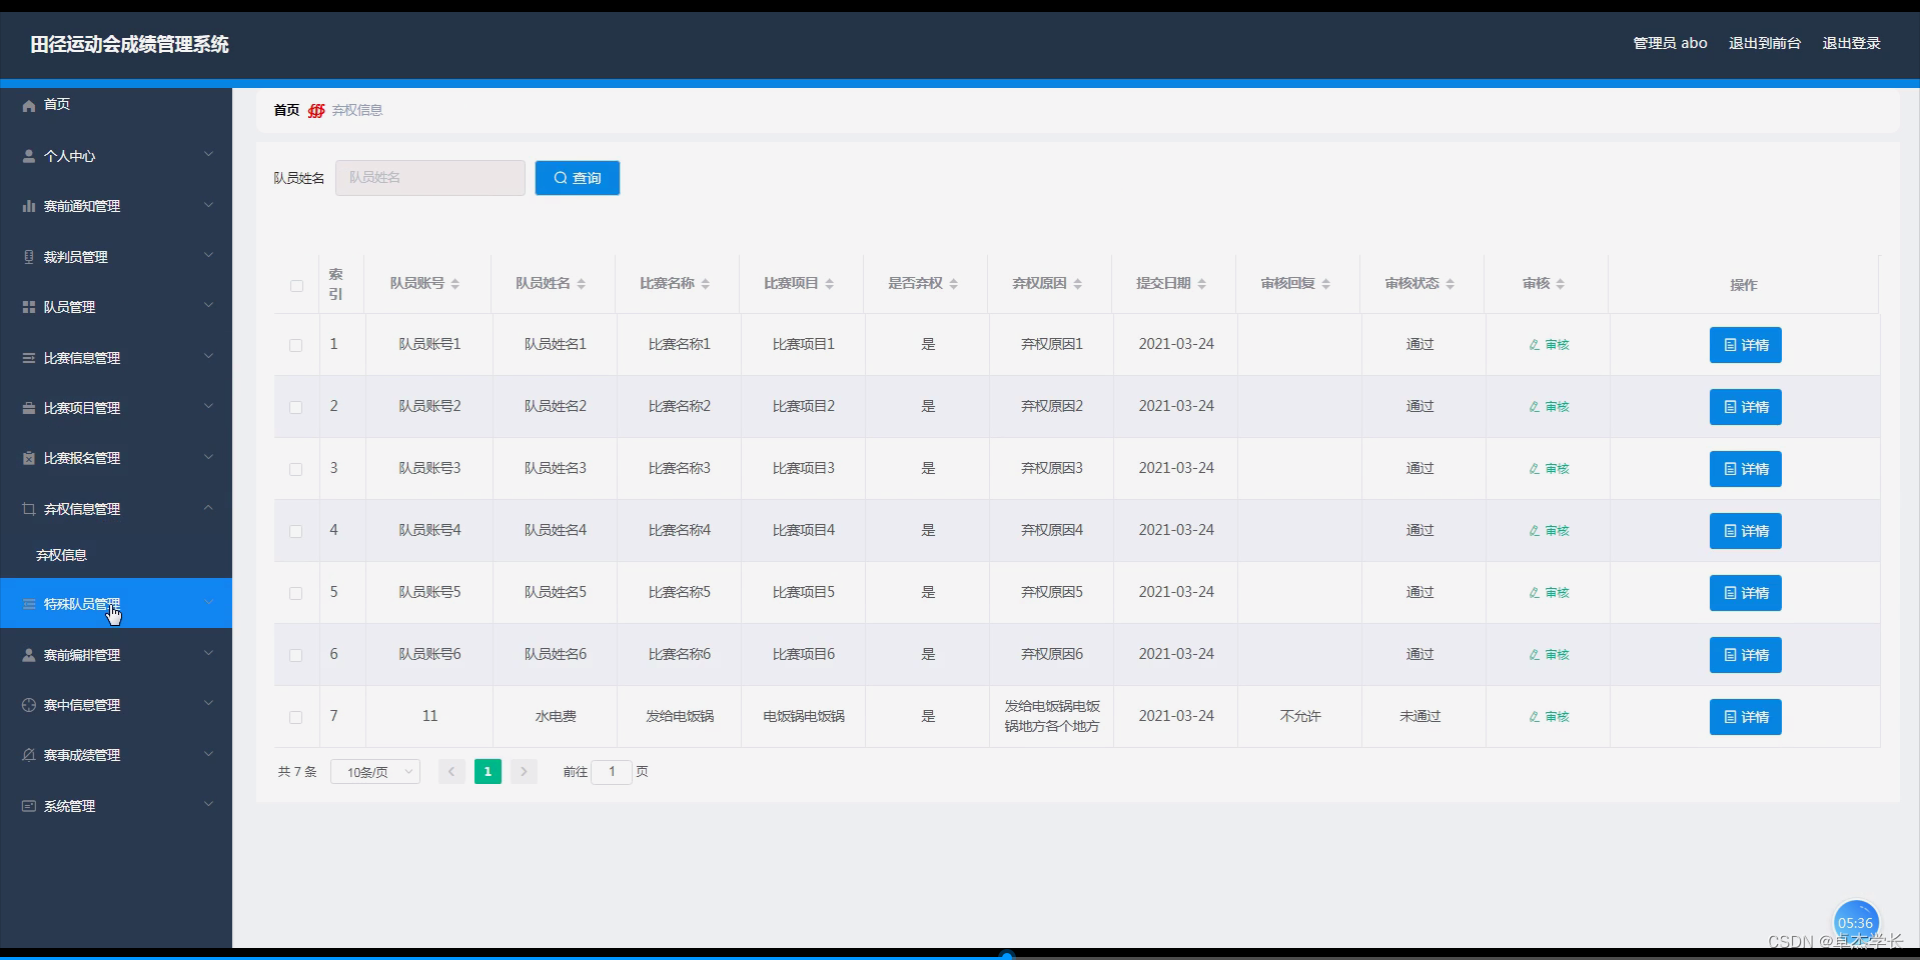Sort by 弃权原因 column arrows
Screen dimensions: 1920x960
[x=1077, y=284]
